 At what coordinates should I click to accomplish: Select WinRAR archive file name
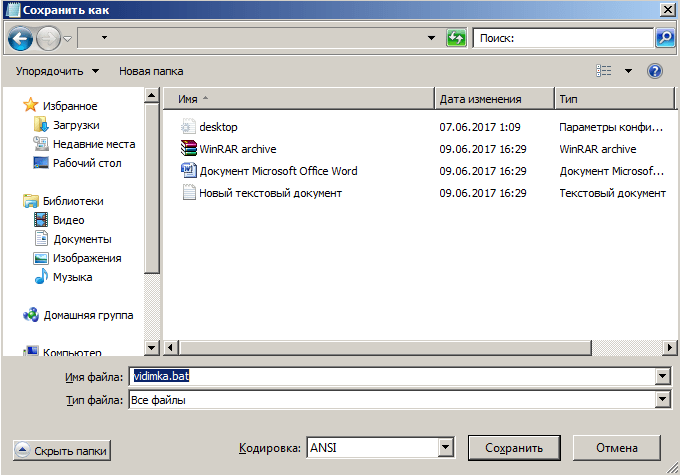click(238, 149)
